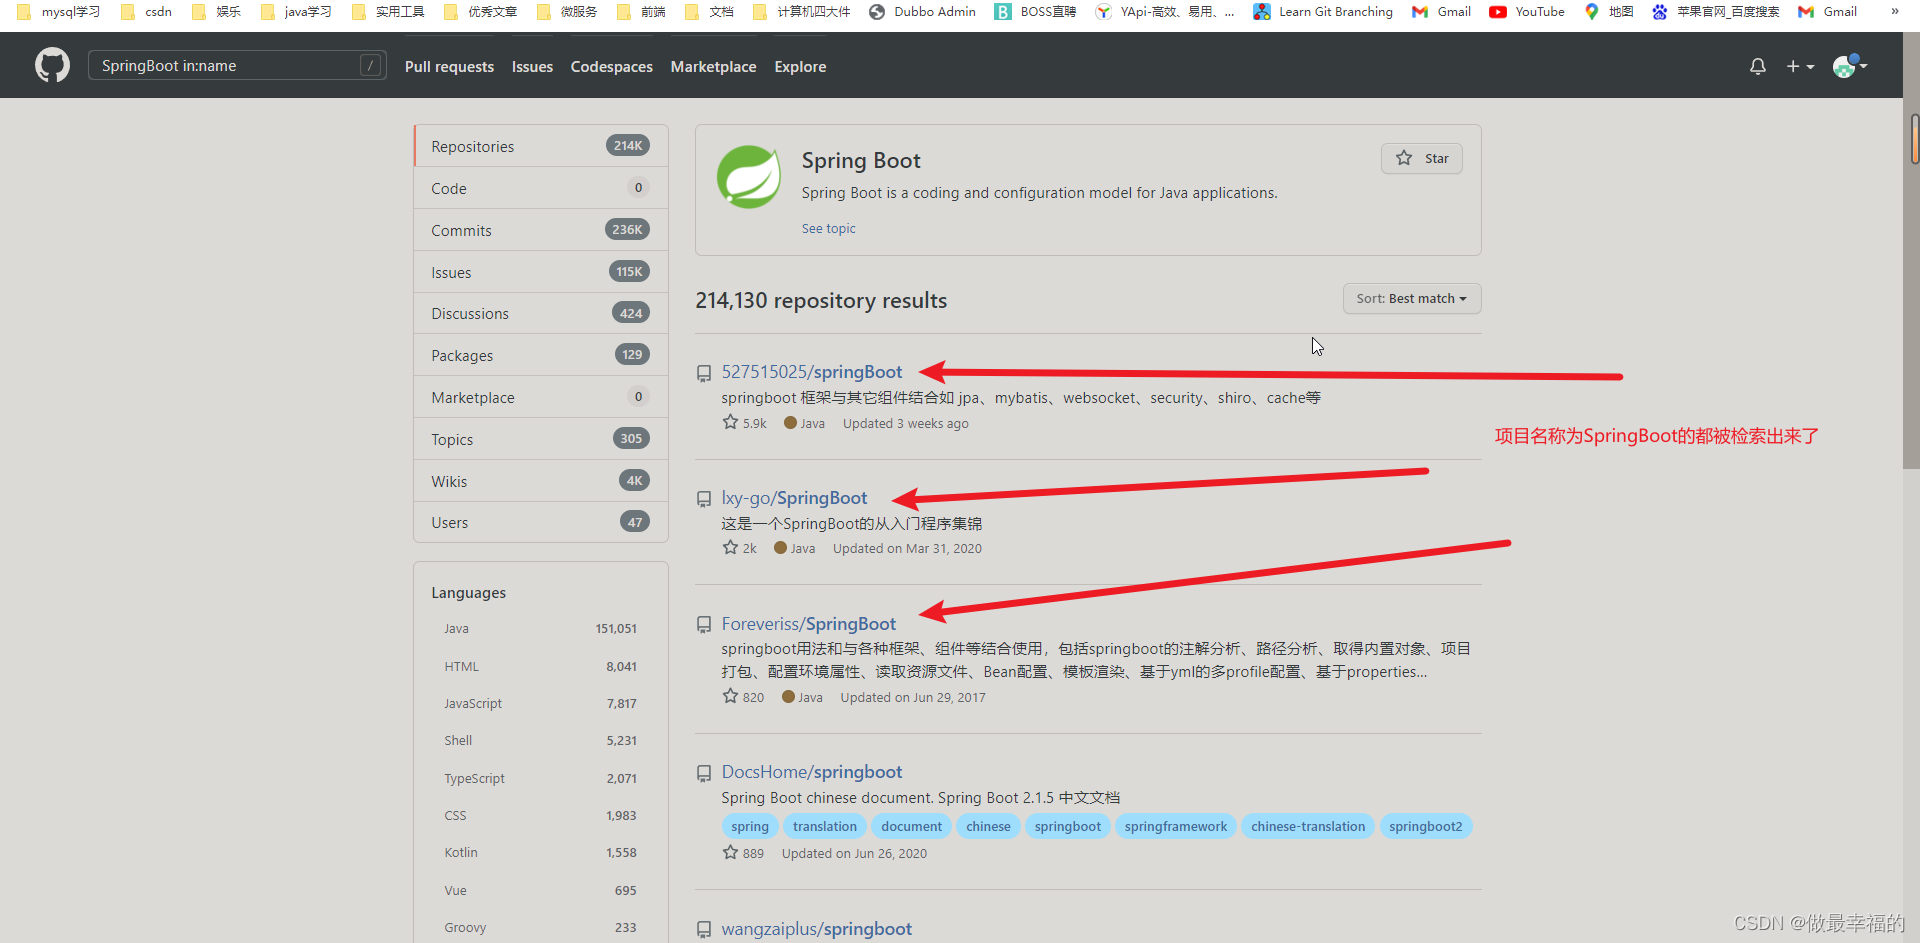1920x943 pixels.
Task: Filter results by TypeScript language
Action: click(541, 778)
